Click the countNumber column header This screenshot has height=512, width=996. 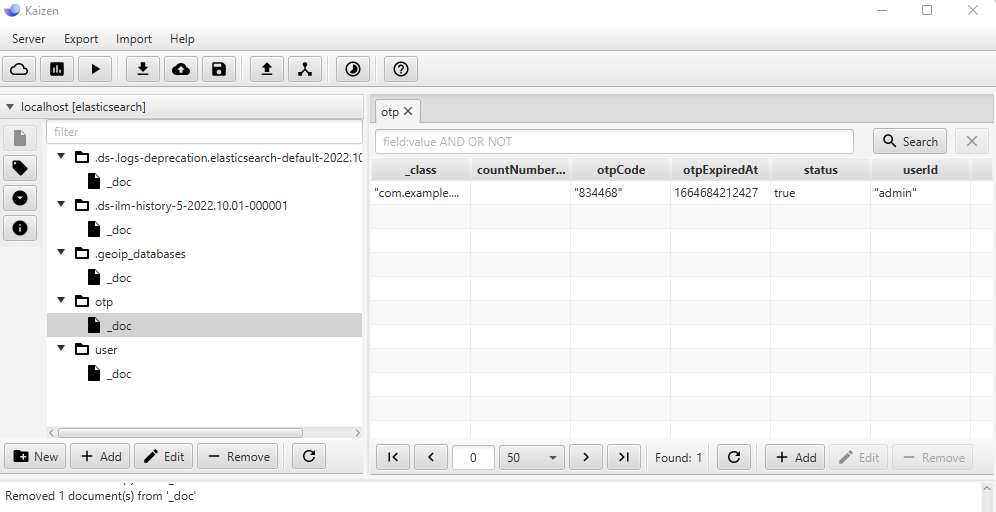(x=521, y=170)
